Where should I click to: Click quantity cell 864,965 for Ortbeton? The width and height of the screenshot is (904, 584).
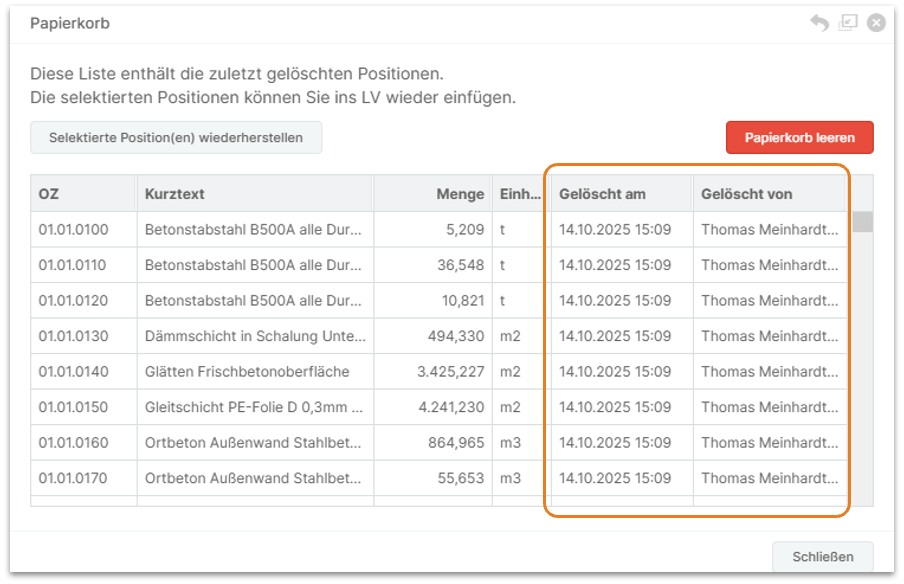pyautogui.click(x=454, y=443)
